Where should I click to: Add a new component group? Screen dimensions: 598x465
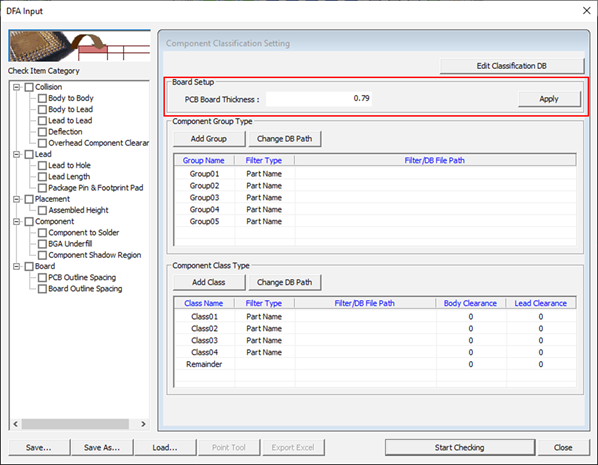click(209, 139)
